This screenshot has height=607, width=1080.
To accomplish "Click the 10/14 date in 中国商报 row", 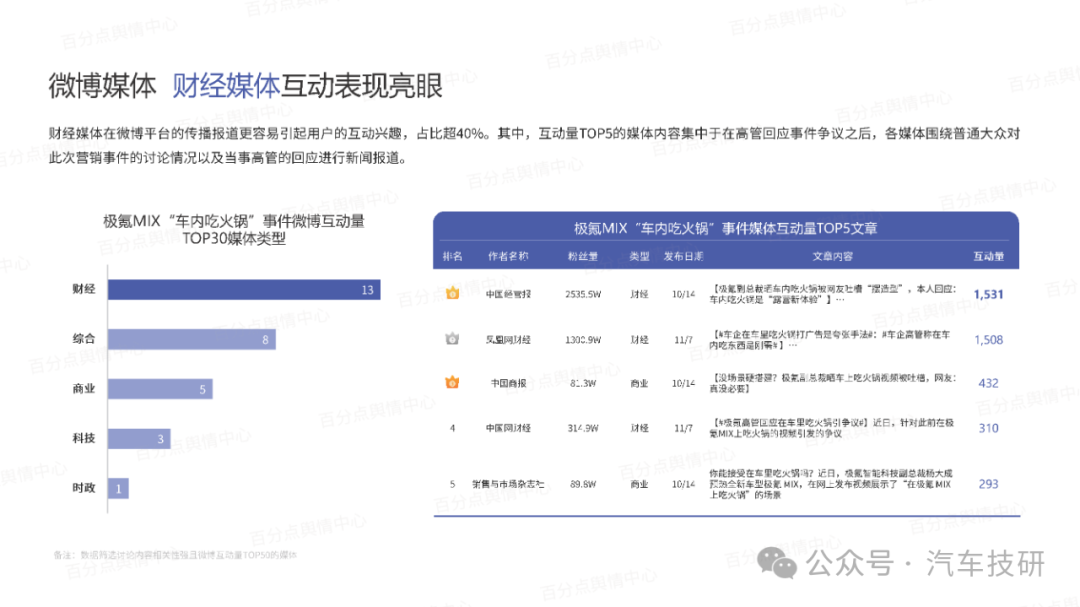I will coord(683,383).
